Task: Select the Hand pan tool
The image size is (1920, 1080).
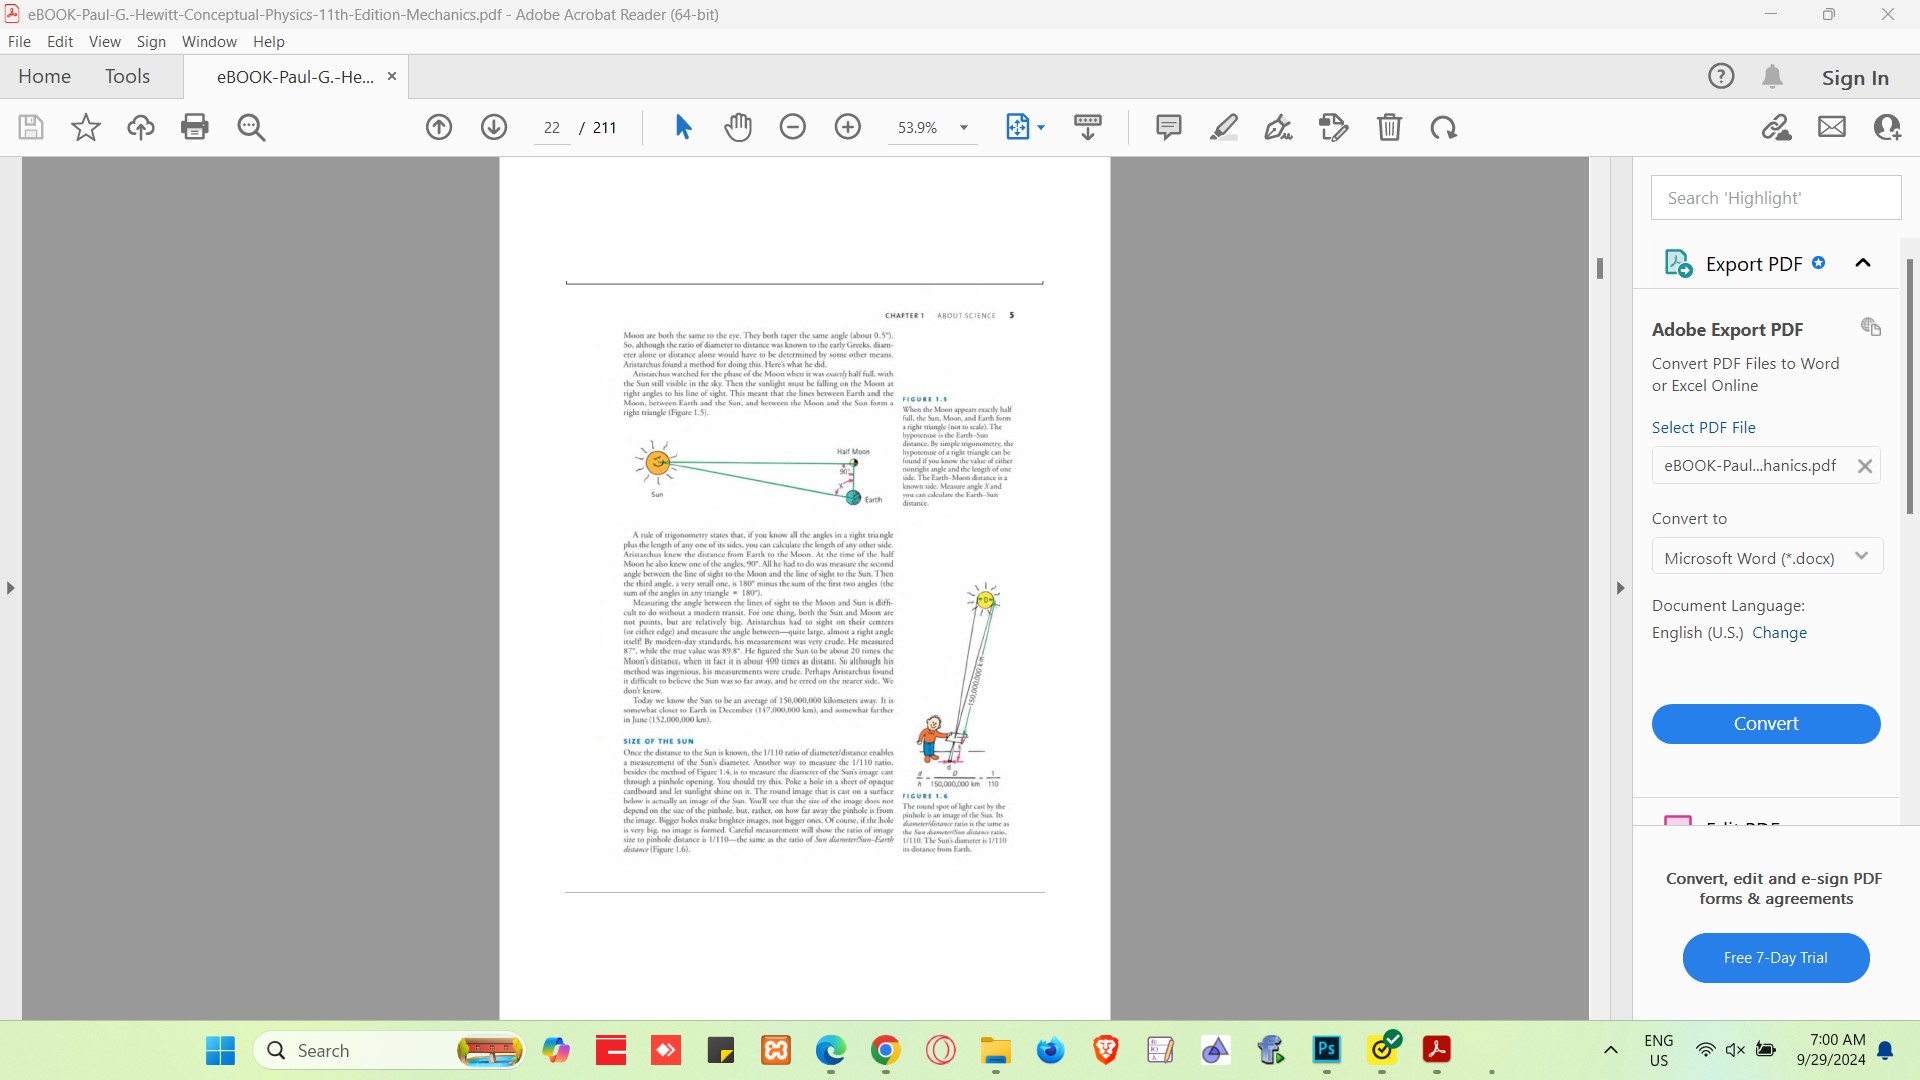Action: tap(738, 127)
